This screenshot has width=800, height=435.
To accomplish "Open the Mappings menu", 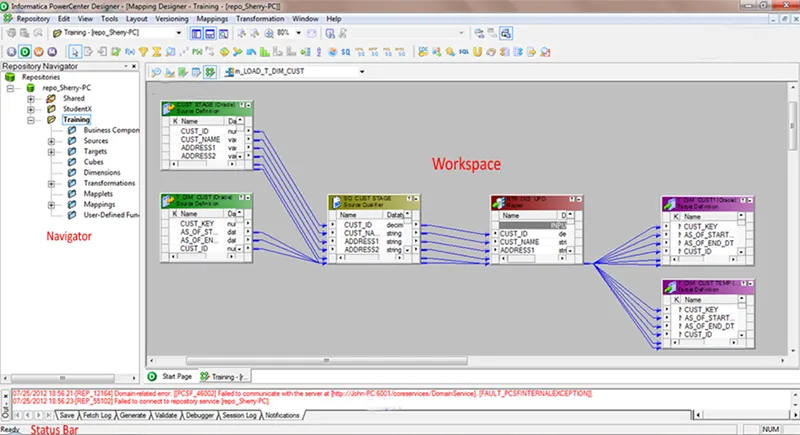I will point(212,19).
